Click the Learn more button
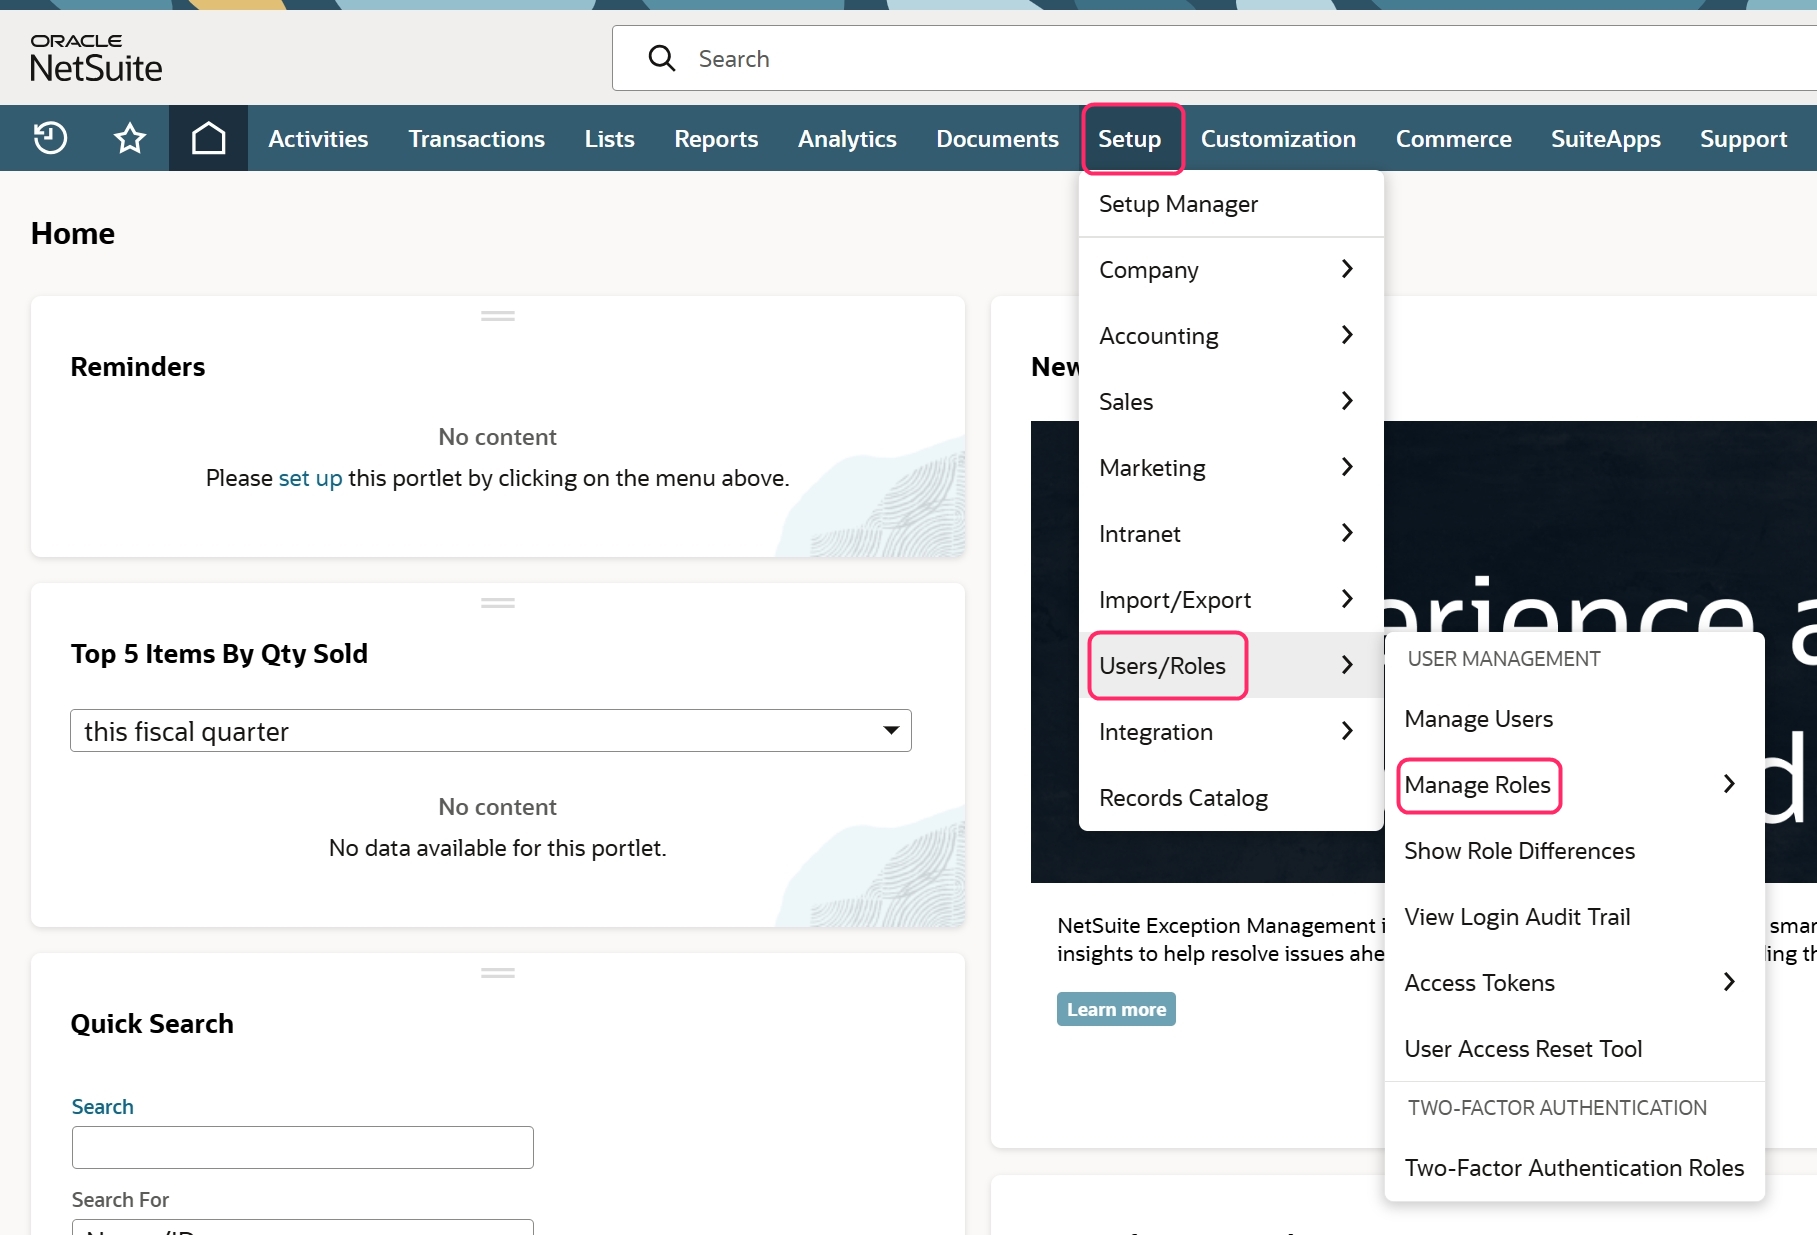The height and width of the screenshot is (1235, 1817). 1116,1009
